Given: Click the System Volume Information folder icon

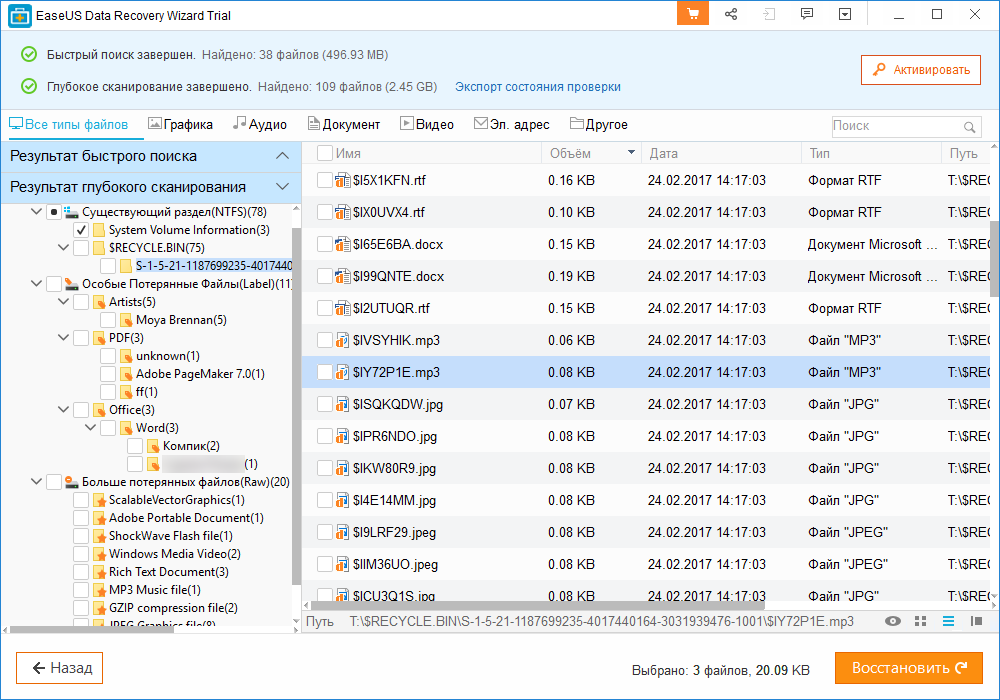Looking at the screenshot, I should pos(99,230).
